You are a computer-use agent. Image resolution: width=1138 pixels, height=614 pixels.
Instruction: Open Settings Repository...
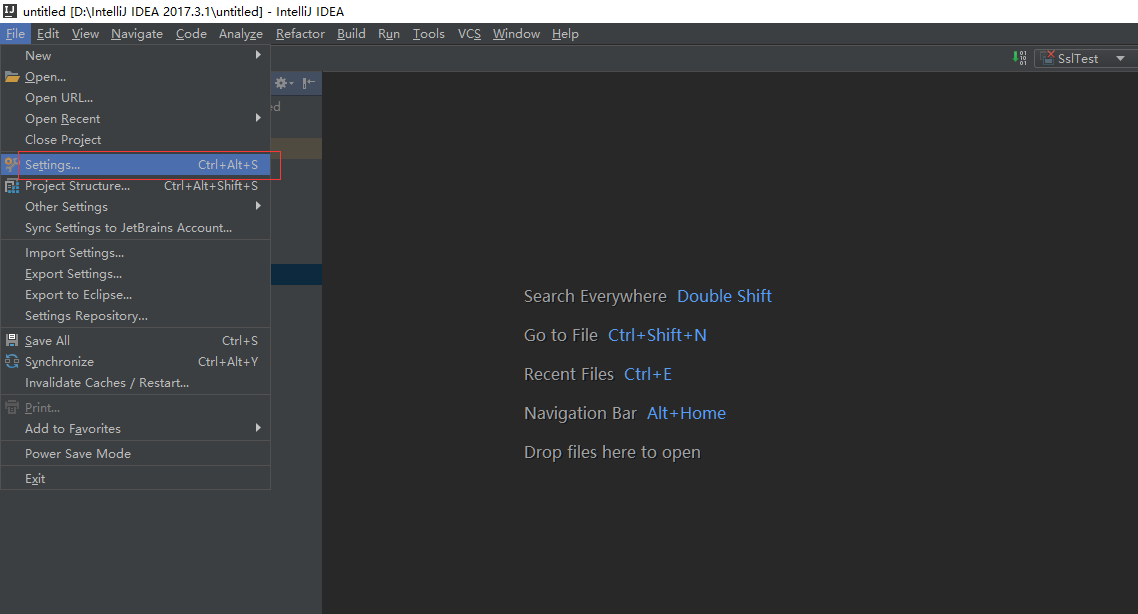click(x=136, y=316)
